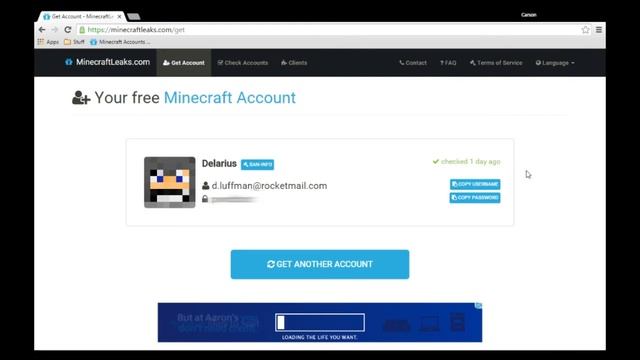Screen dimensions: 640x360
Task: Open the Stuff bookmarks folder
Action: coord(74,42)
